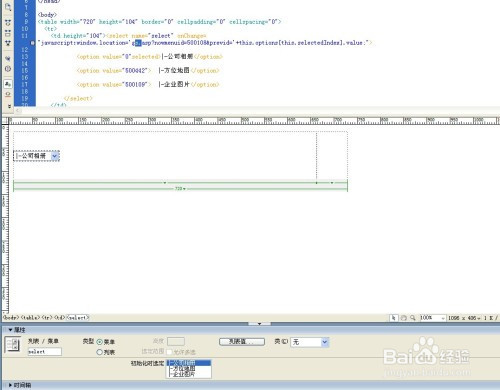Viewport: 500px width, 390px height.
Task: Select 企业图片 in initially selected list
Action: (x=189, y=374)
